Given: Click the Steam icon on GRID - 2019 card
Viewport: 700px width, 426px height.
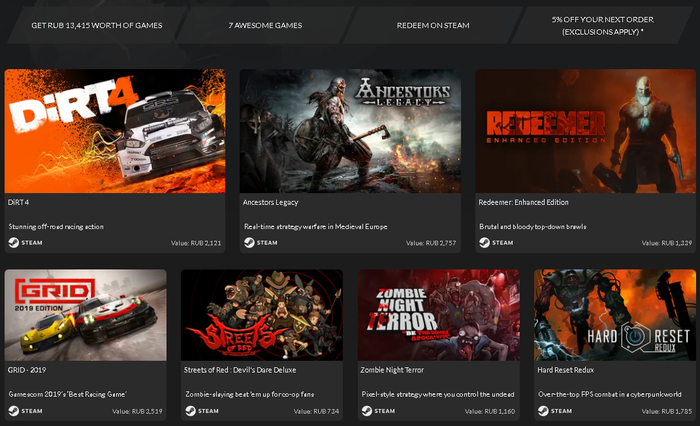Looking at the screenshot, I should [13, 411].
